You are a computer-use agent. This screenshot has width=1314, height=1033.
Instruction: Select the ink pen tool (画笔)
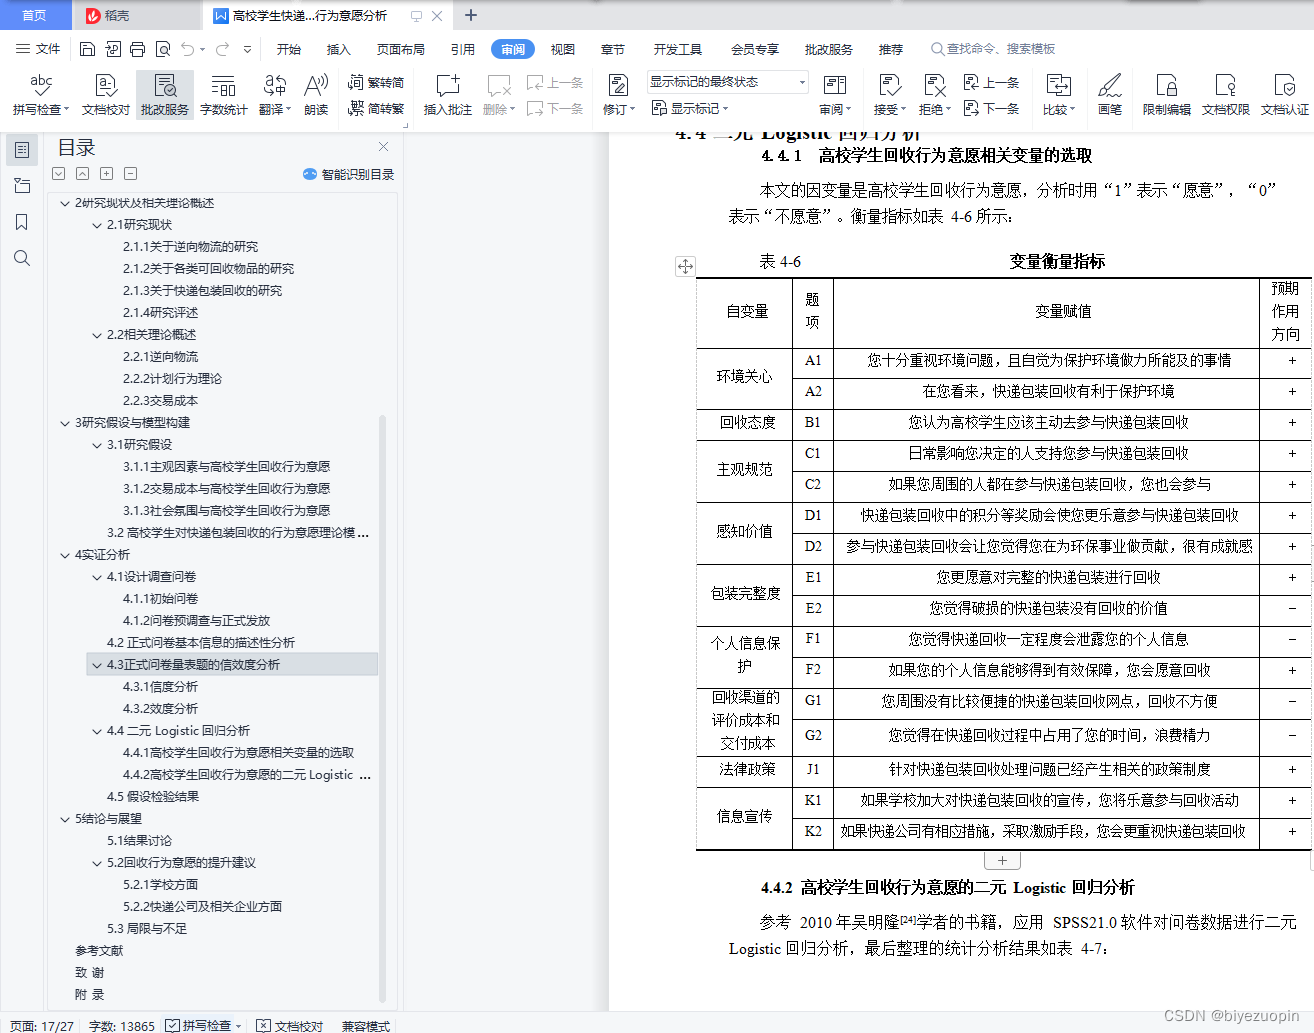tap(1110, 94)
